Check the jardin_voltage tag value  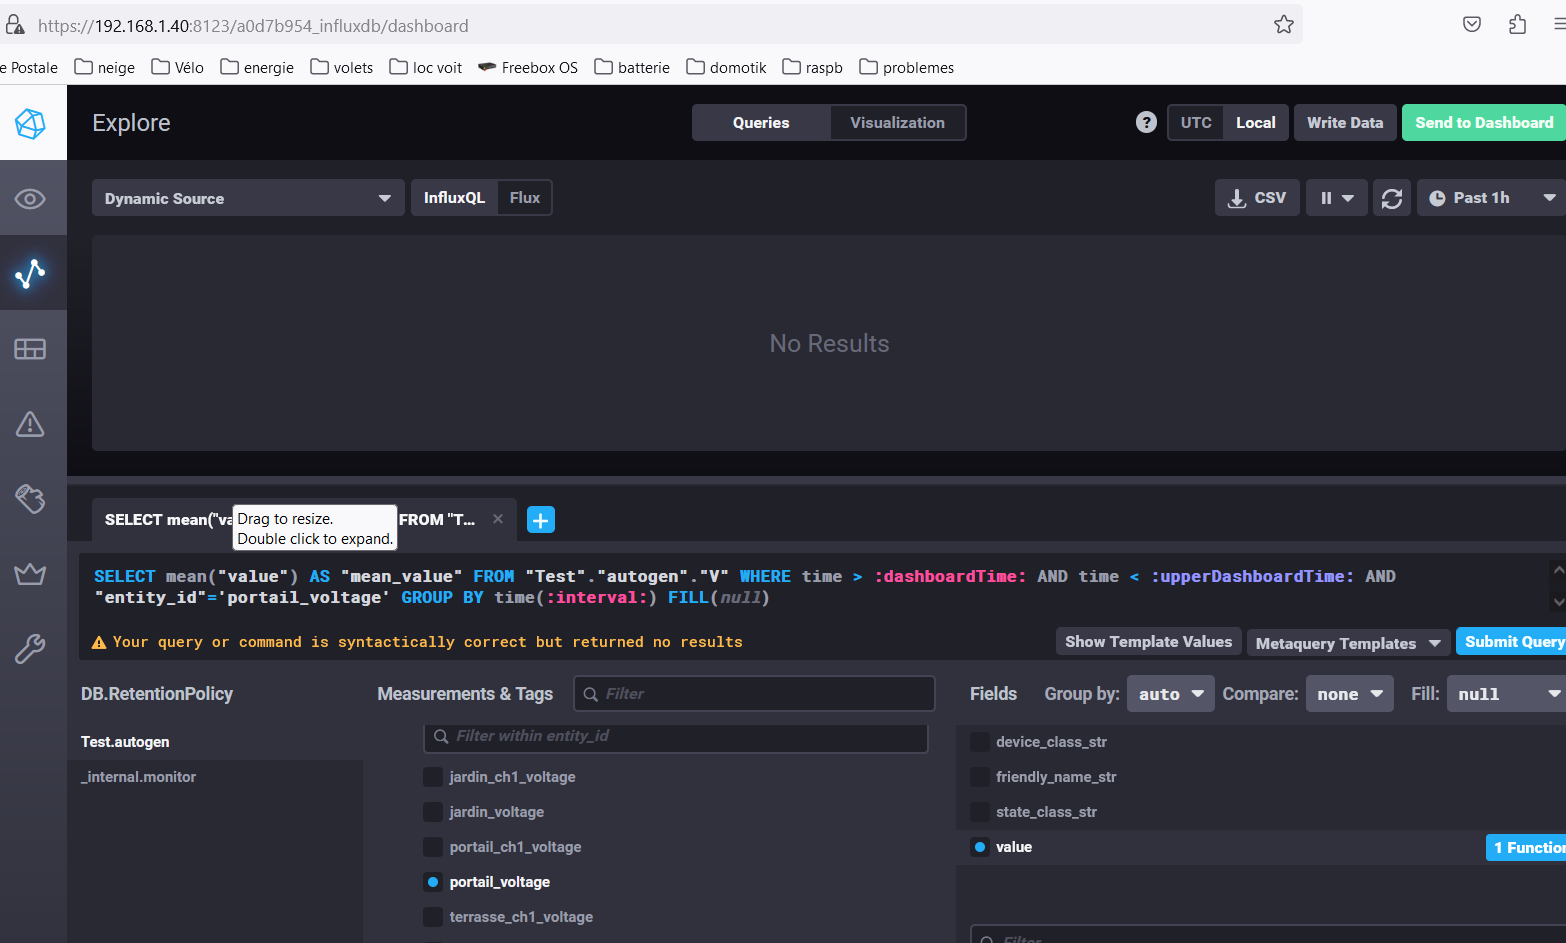[x=433, y=812]
